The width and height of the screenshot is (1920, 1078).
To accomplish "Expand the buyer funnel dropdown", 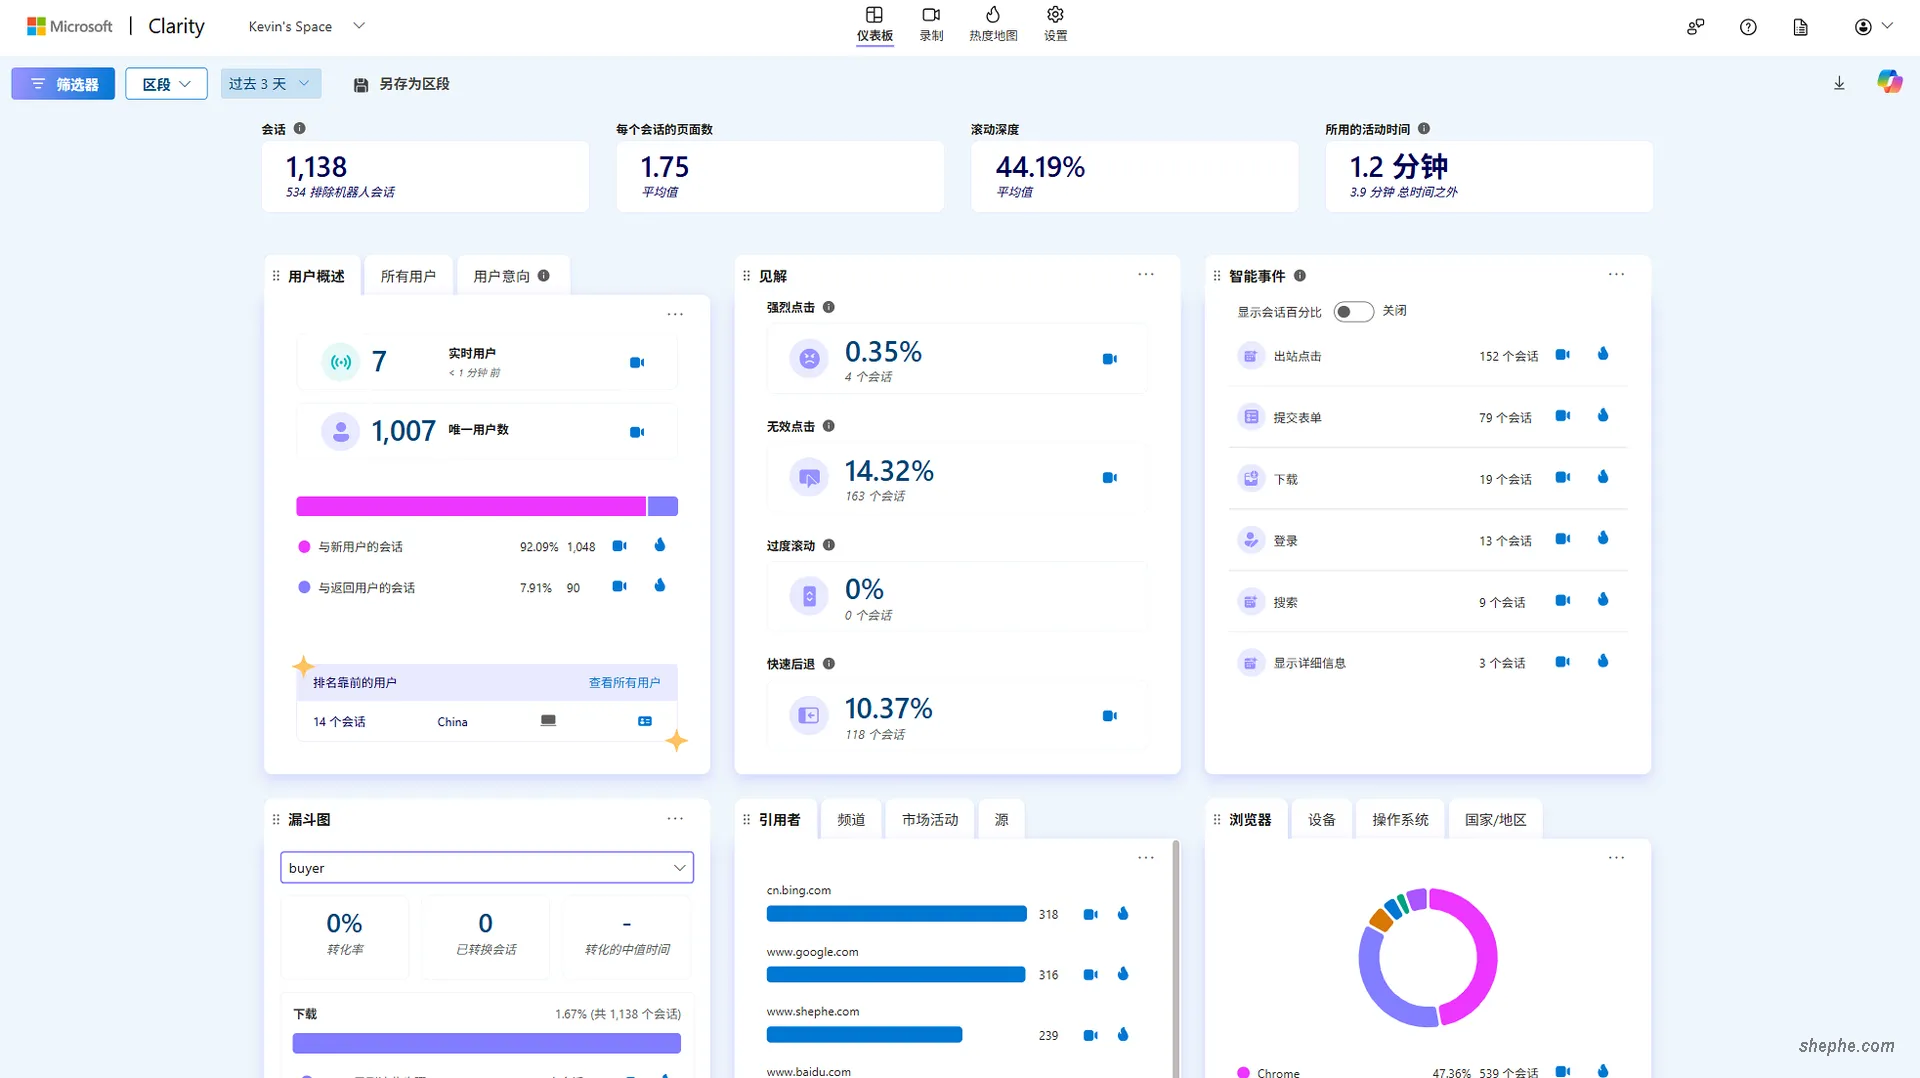I will tap(487, 868).
